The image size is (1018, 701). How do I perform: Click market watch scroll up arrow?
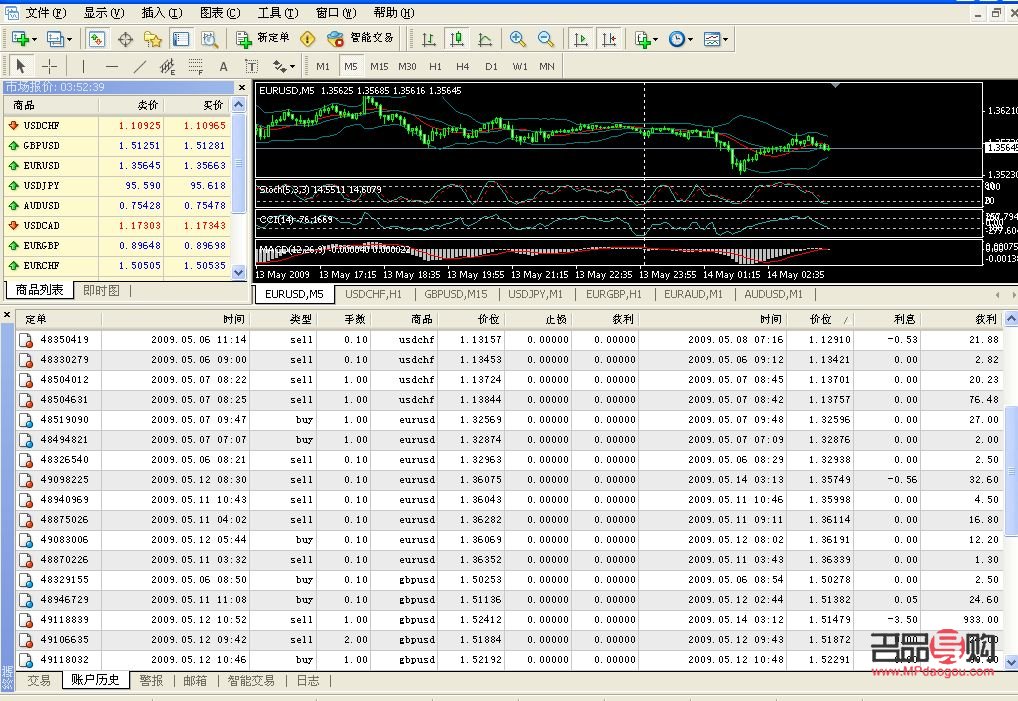pos(239,105)
